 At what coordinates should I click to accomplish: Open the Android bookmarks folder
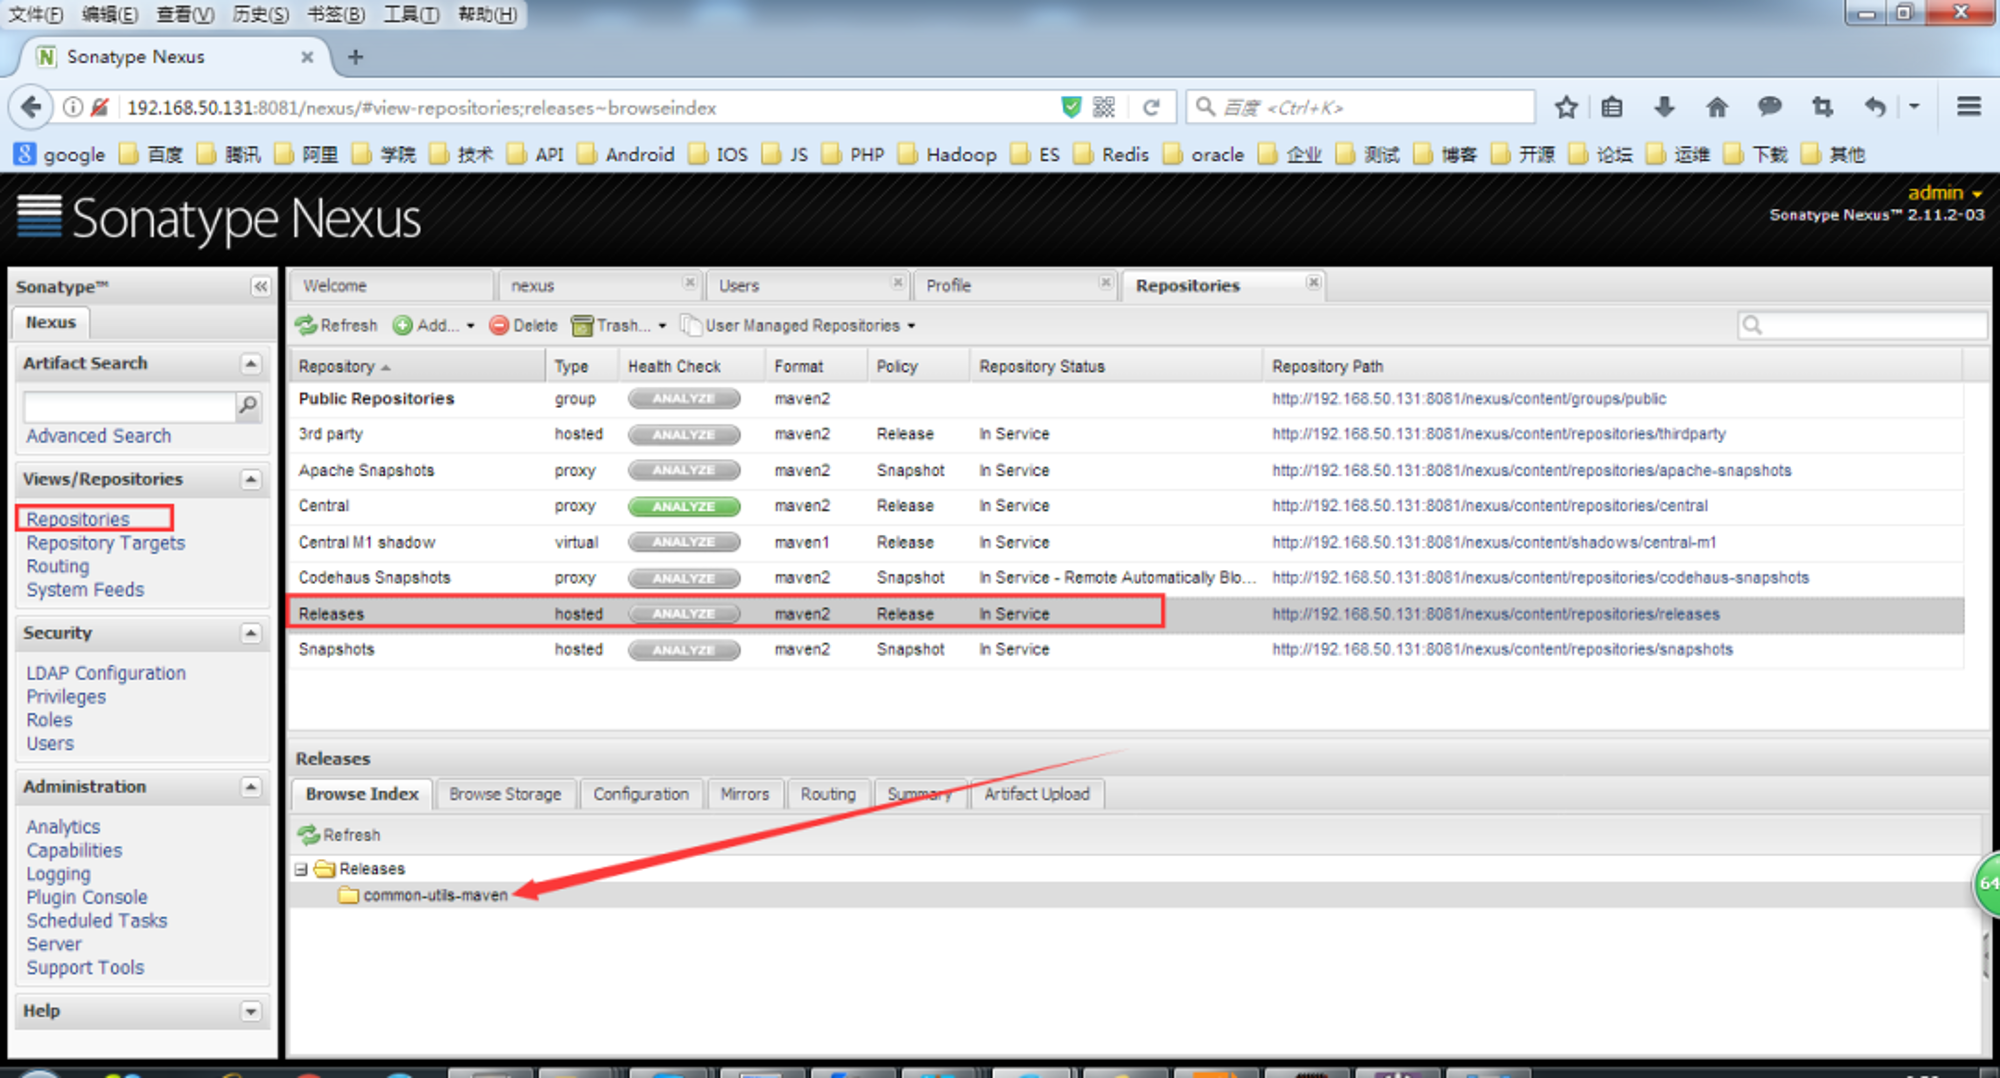pyautogui.click(x=627, y=154)
